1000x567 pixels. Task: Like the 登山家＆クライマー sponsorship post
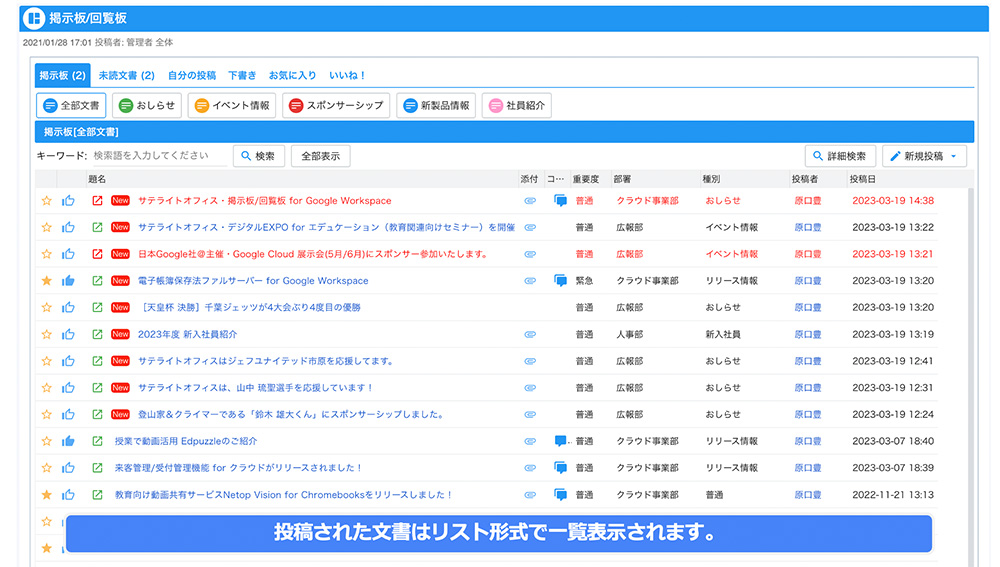(x=68, y=414)
